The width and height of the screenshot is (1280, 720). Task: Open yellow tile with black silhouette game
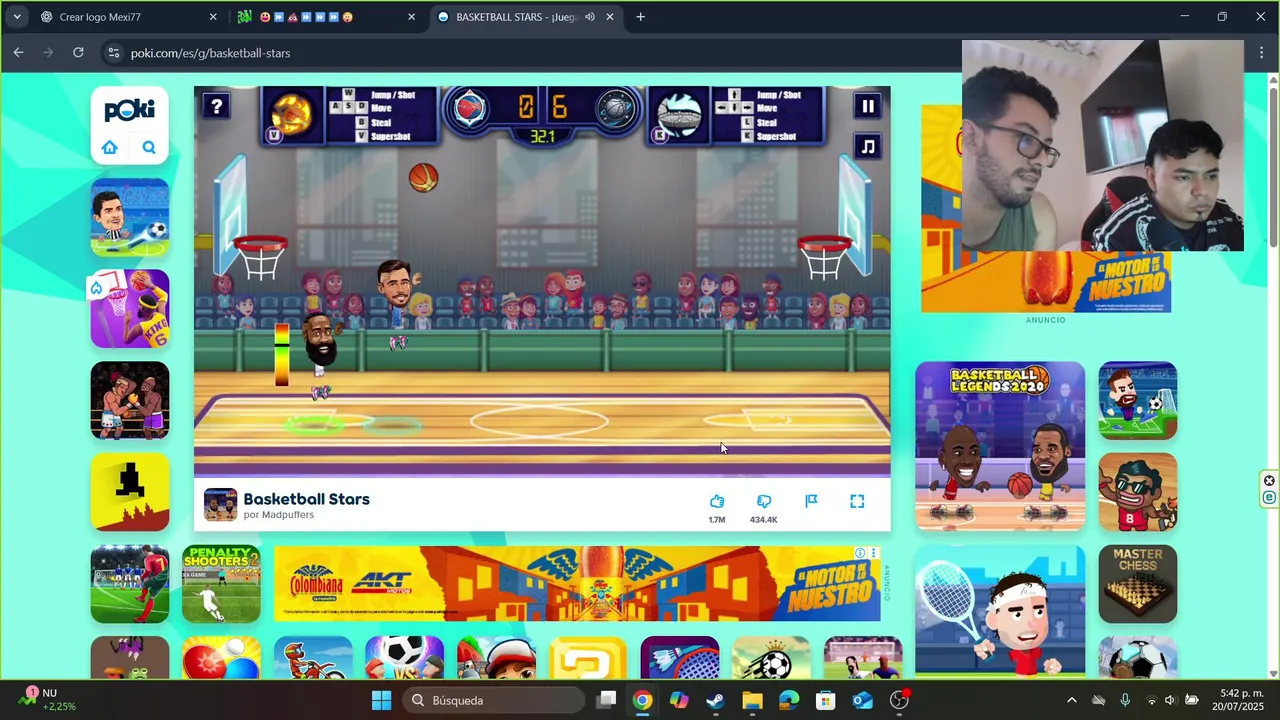(x=130, y=492)
